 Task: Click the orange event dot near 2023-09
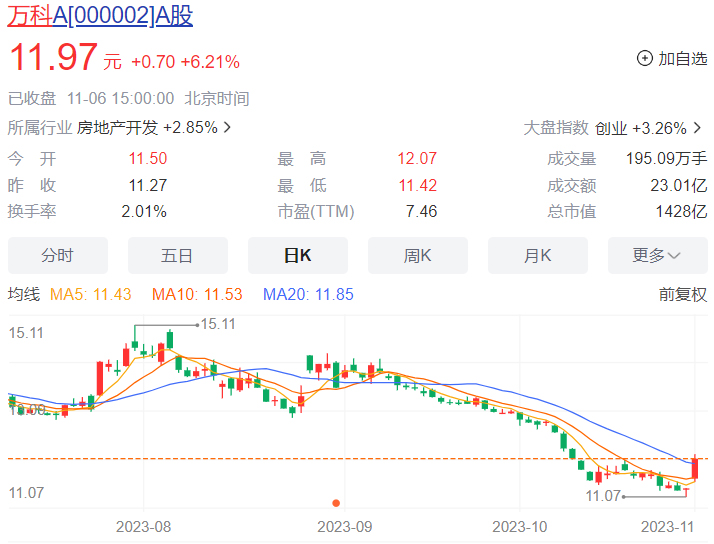[x=336, y=503]
